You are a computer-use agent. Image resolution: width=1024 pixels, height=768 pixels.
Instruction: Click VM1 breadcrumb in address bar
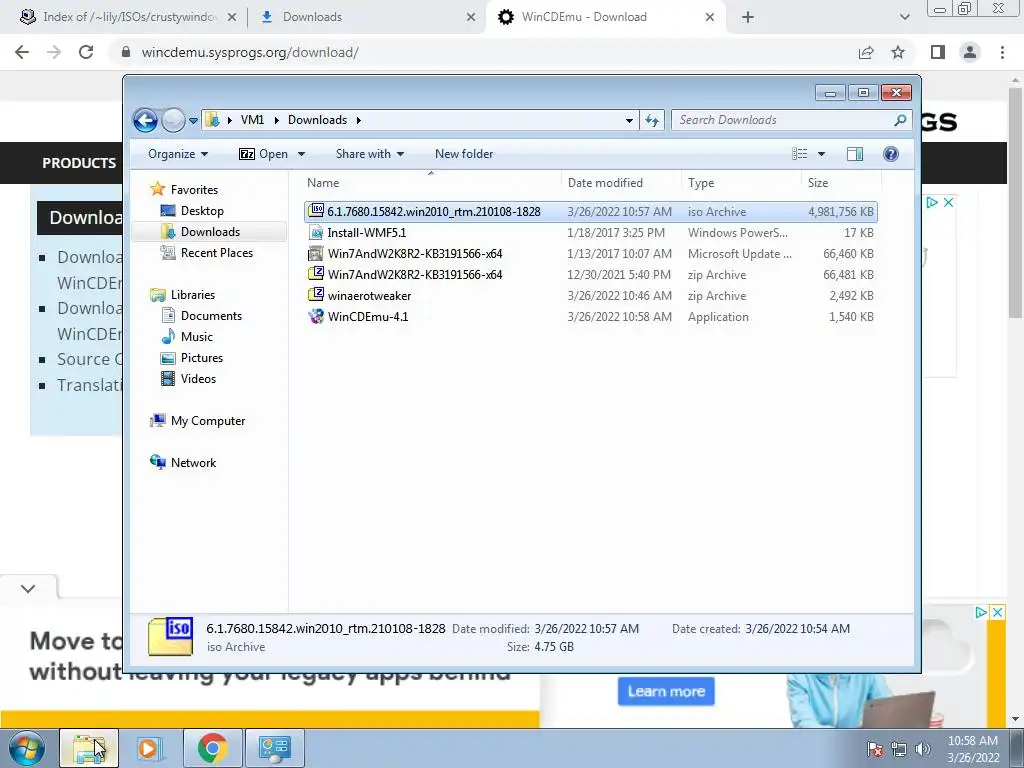[252, 120]
